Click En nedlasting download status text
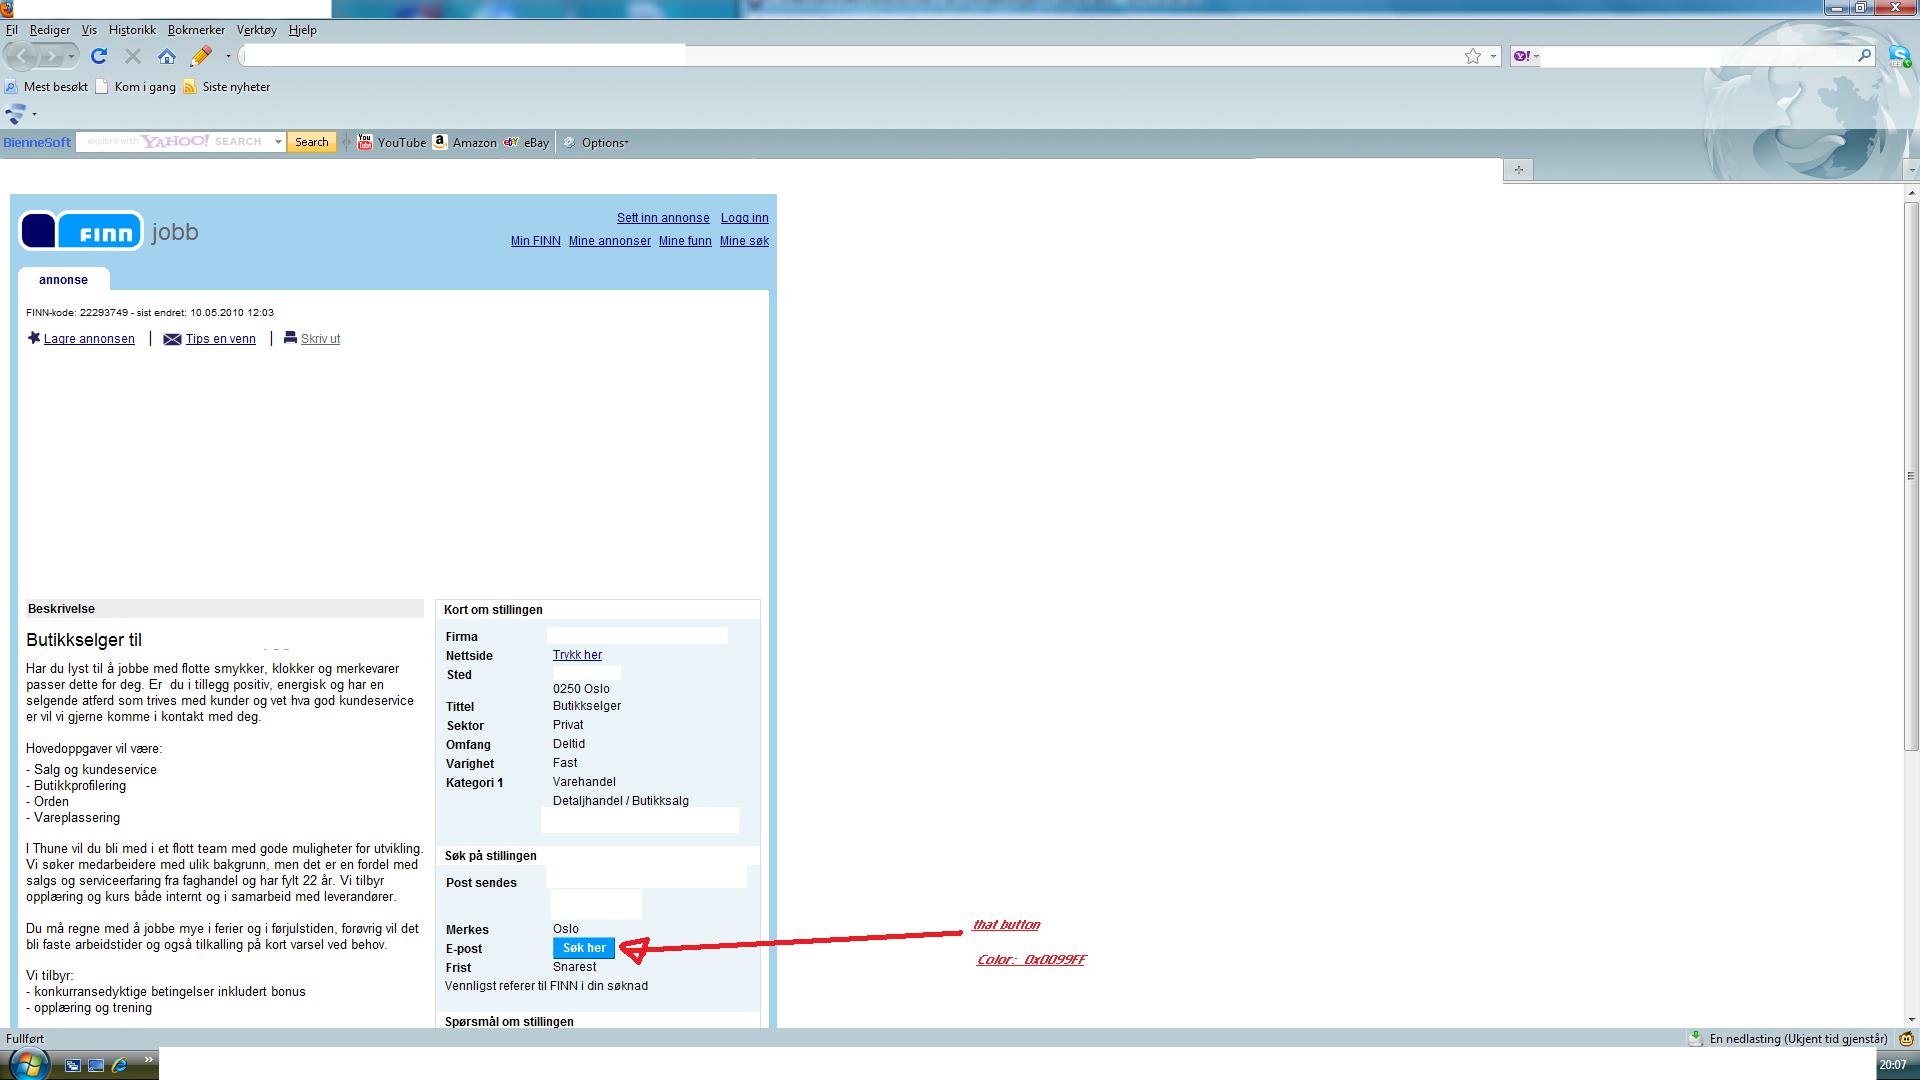Image resolution: width=1920 pixels, height=1080 pixels. coord(1799,1039)
